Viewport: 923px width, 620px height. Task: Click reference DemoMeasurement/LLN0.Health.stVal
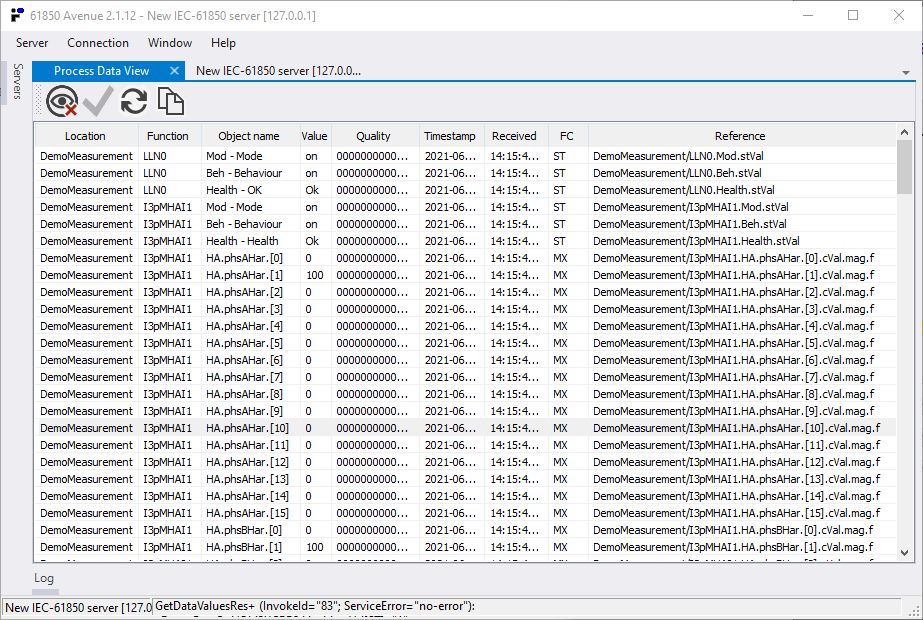683,190
